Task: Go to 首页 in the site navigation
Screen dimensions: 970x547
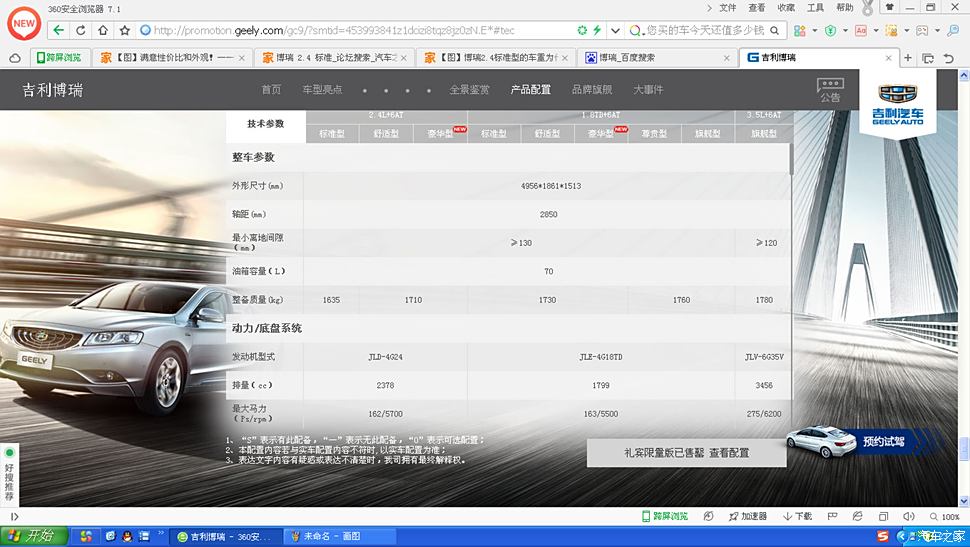Action: pyautogui.click(x=271, y=90)
